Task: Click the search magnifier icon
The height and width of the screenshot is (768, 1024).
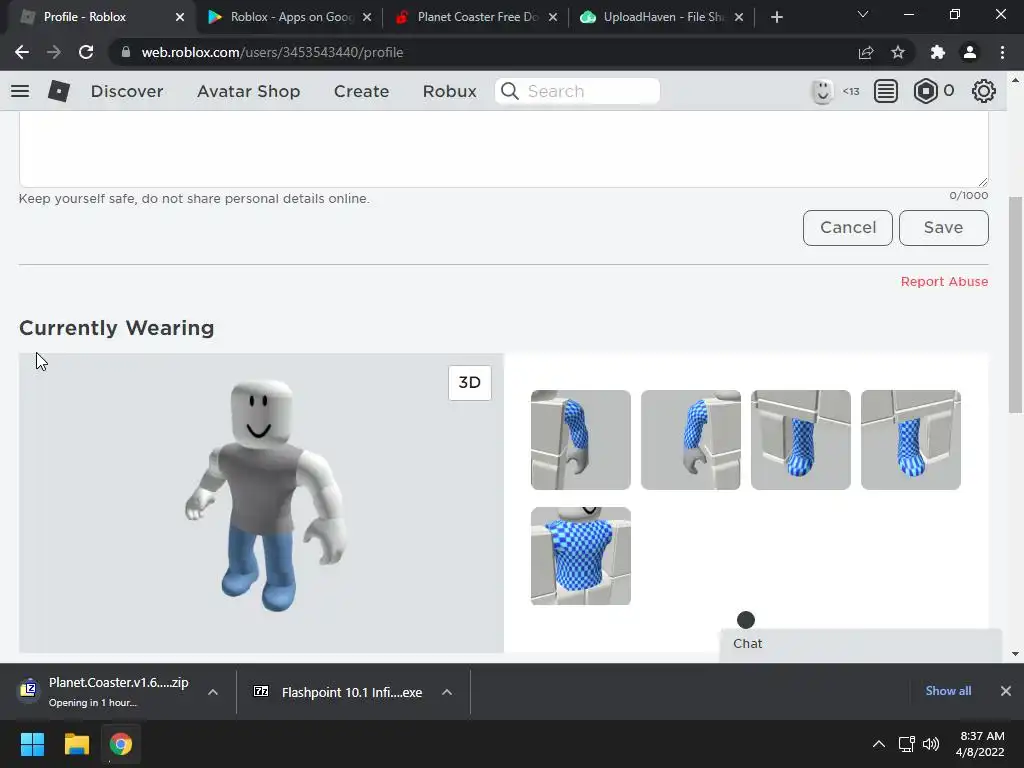Action: click(x=510, y=91)
